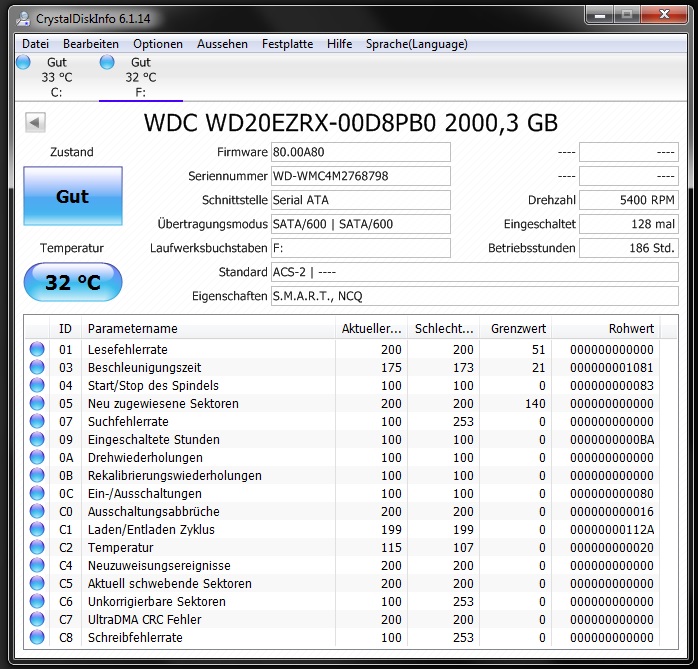The image size is (698, 669).
Task: Click the Parametername column header
Action: (208, 329)
